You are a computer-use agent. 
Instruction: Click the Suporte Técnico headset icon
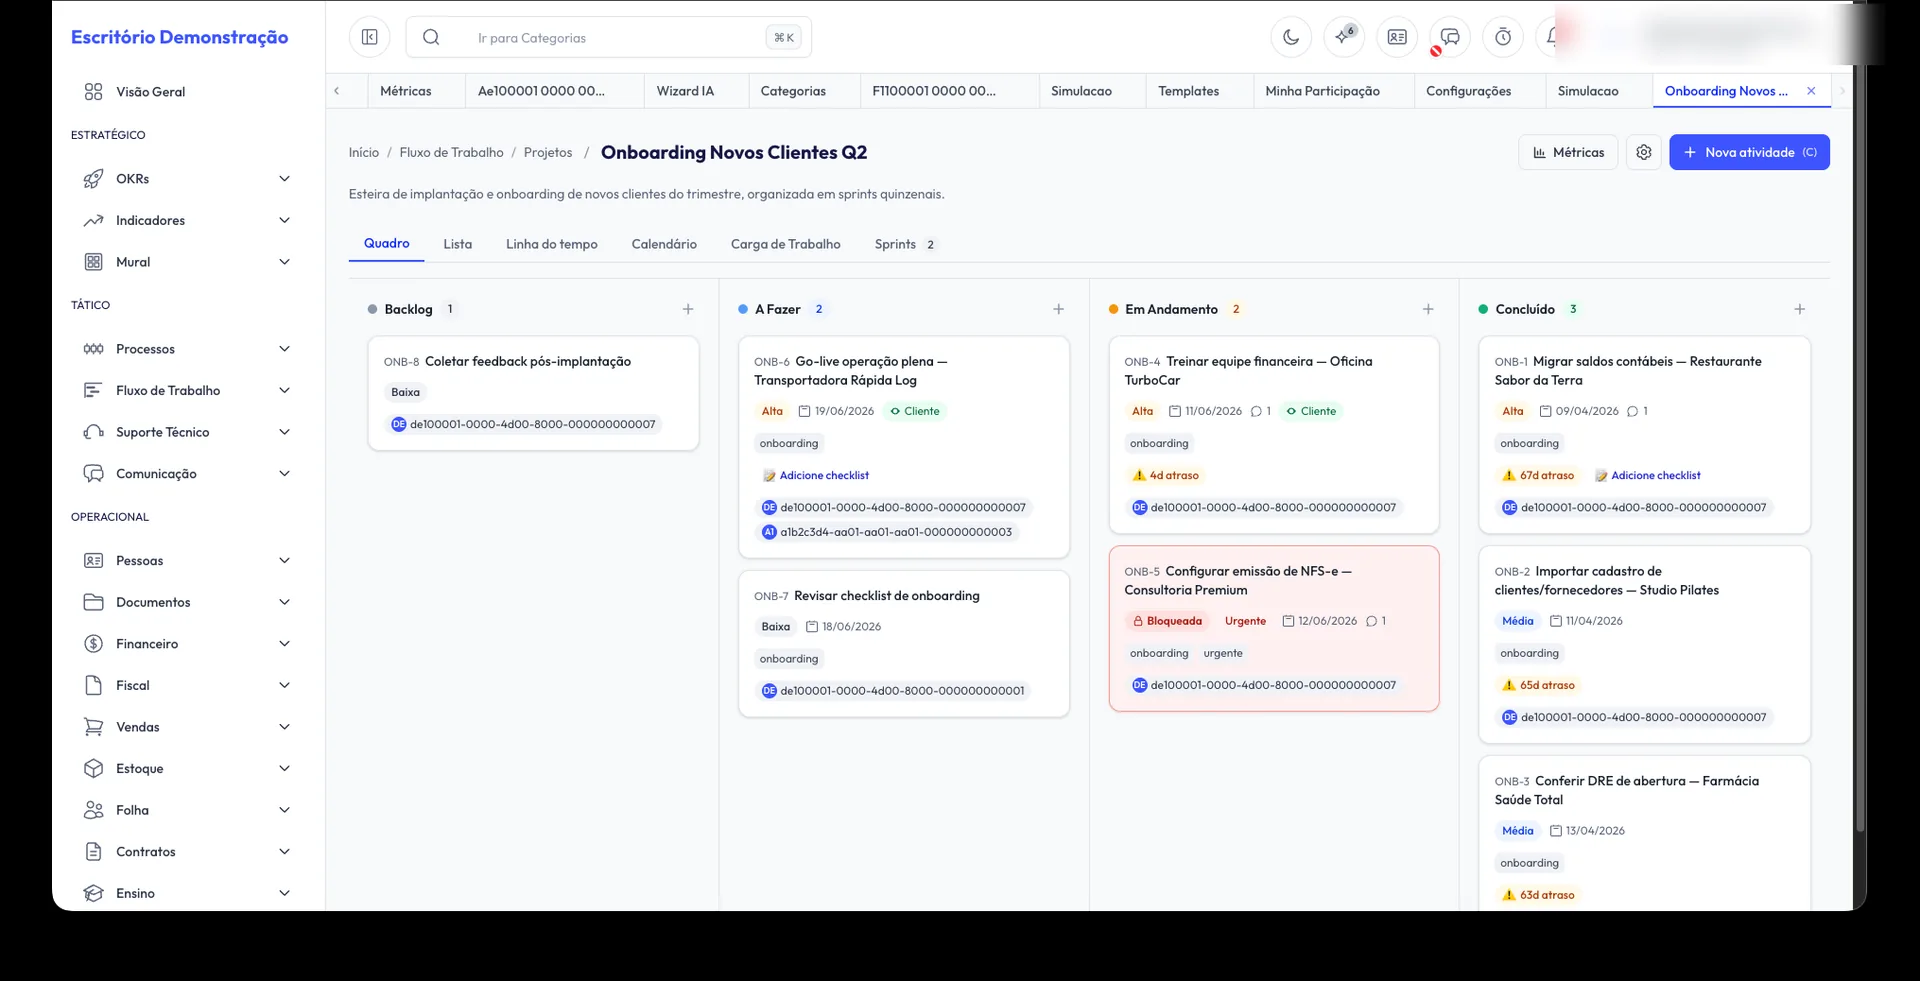93,432
